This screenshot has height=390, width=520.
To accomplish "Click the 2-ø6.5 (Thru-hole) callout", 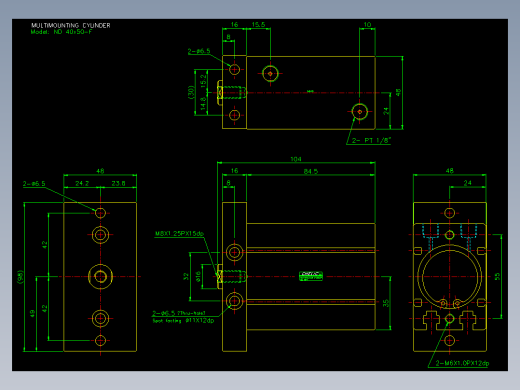I will [179, 313].
